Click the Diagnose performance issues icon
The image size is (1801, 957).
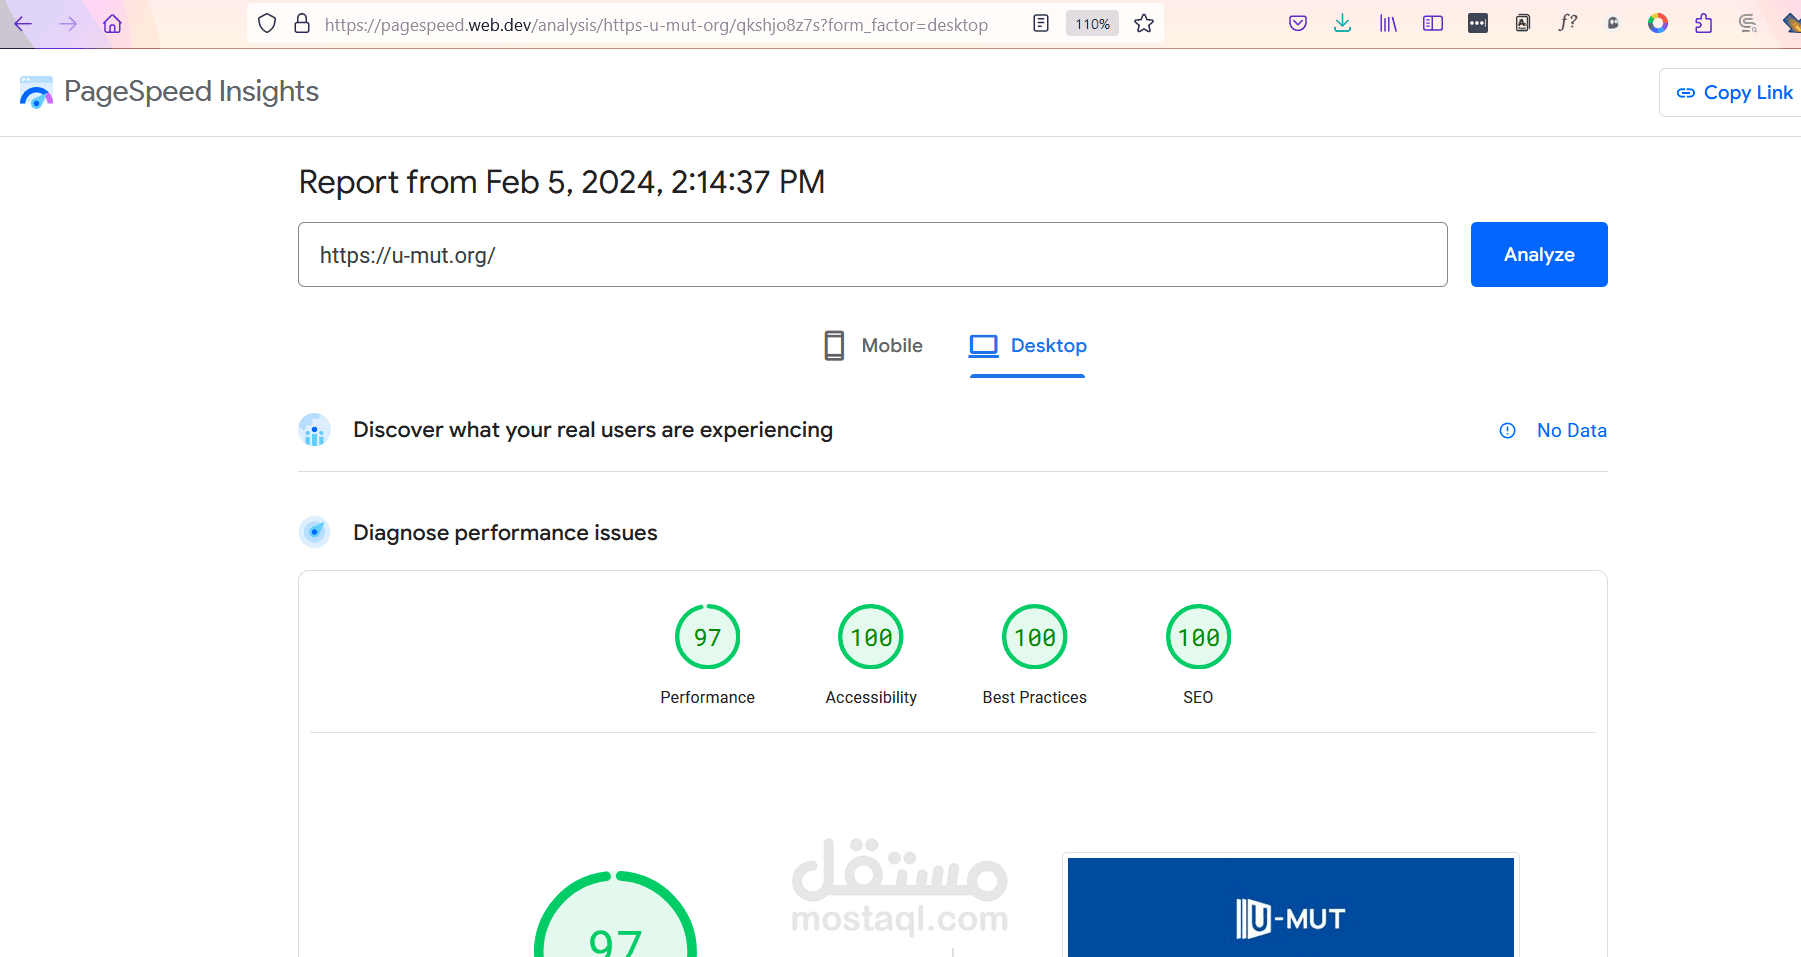315,532
